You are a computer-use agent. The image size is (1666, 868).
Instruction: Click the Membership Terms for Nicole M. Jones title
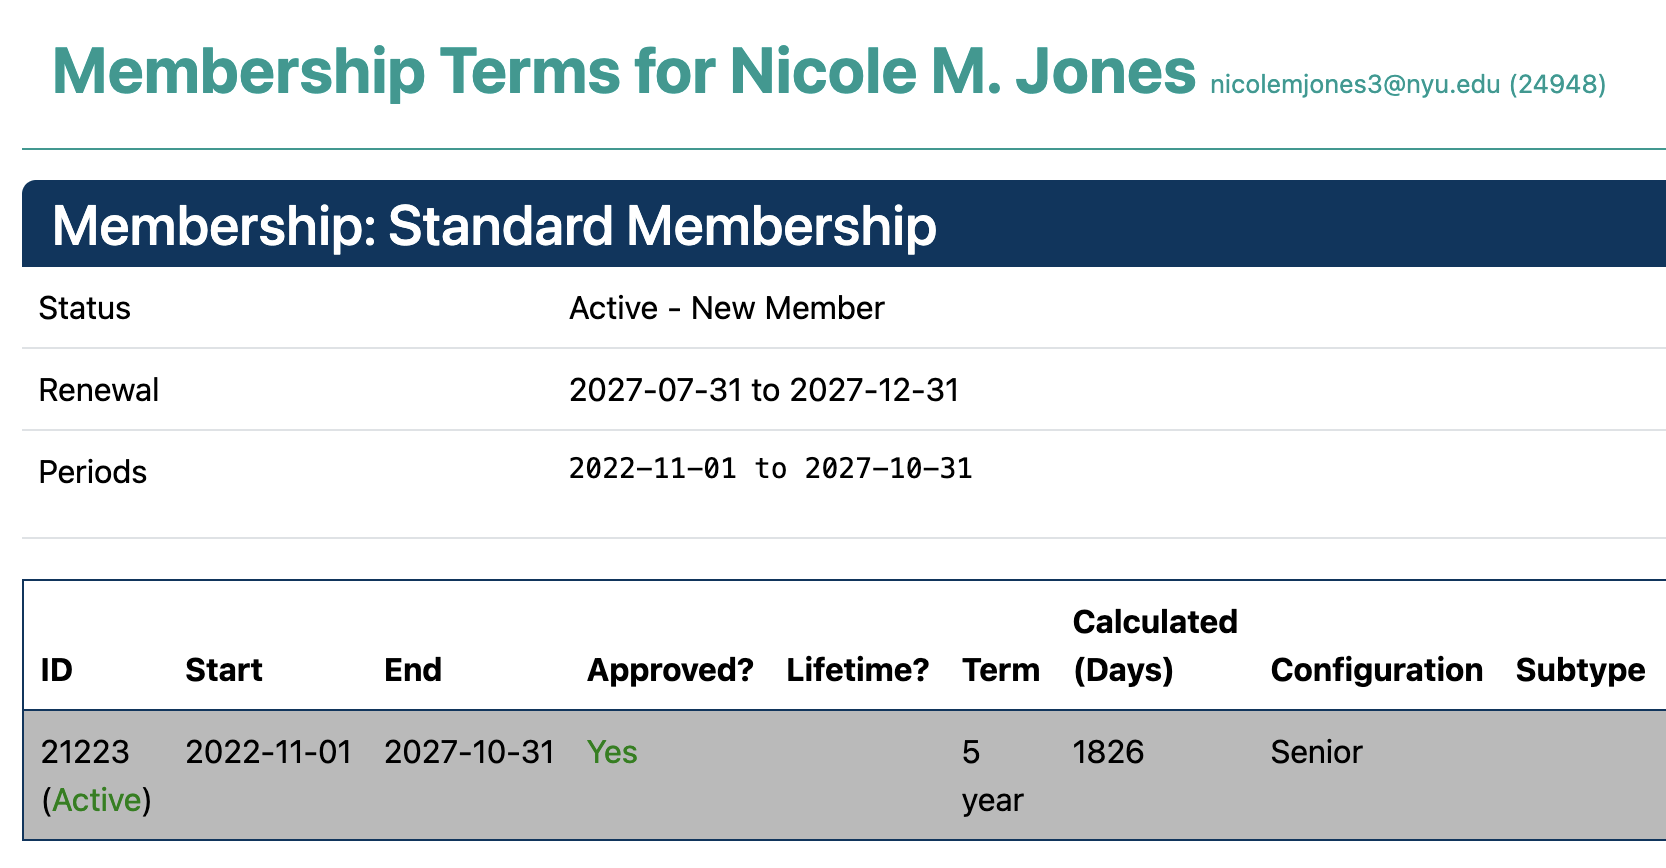pyautogui.click(x=623, y=72)
